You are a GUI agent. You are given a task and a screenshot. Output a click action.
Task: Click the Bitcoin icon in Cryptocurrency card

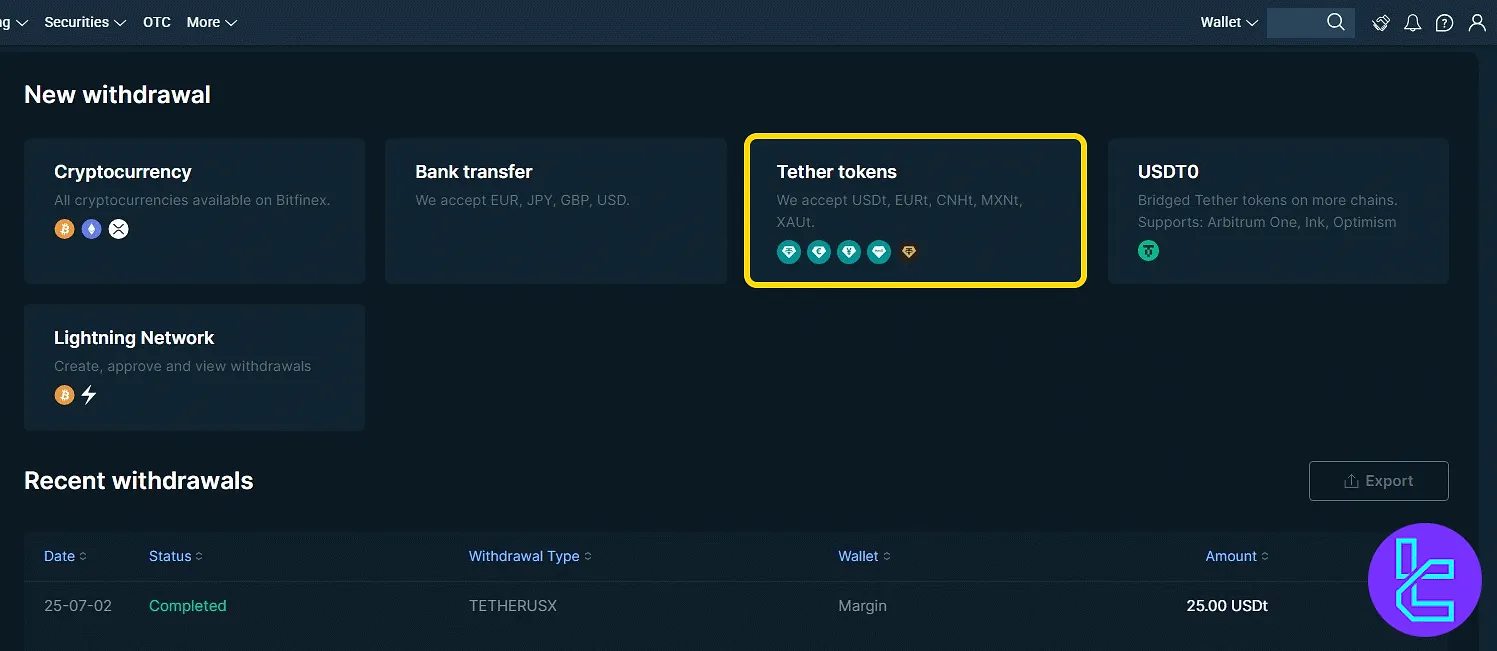coord(64,229)
